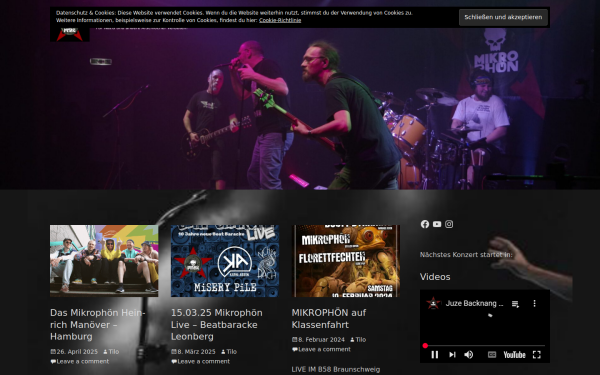Open the Mikrophön Facebook page icon

tap(425, 224)
